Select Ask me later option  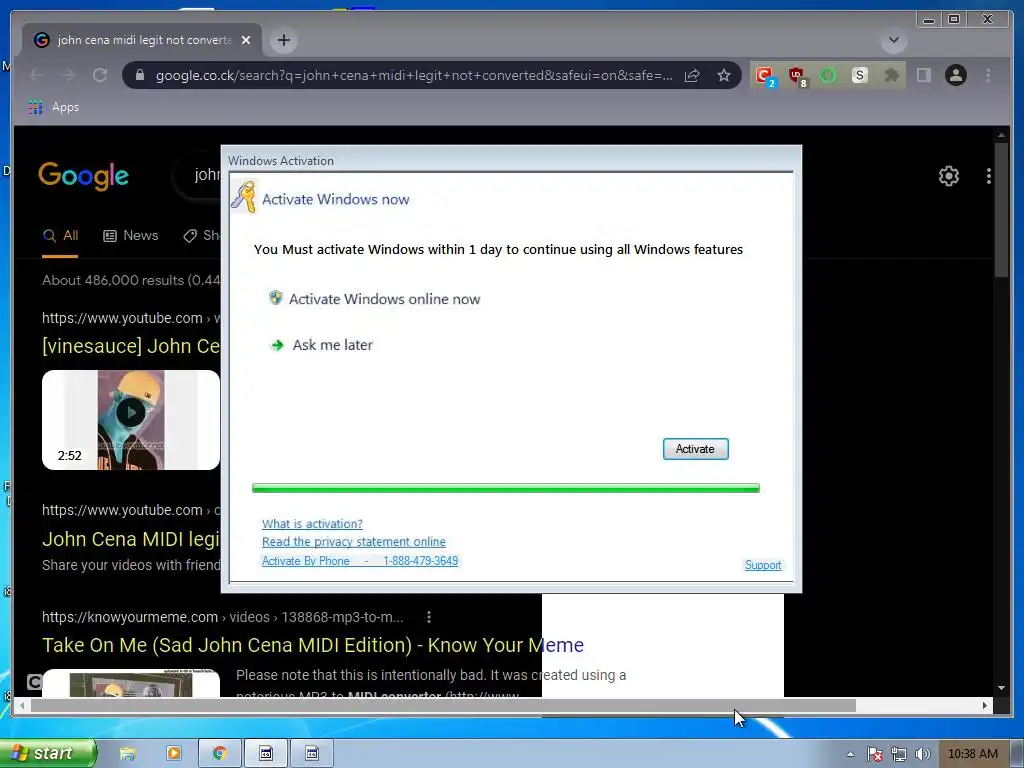[x=332, y=345]
